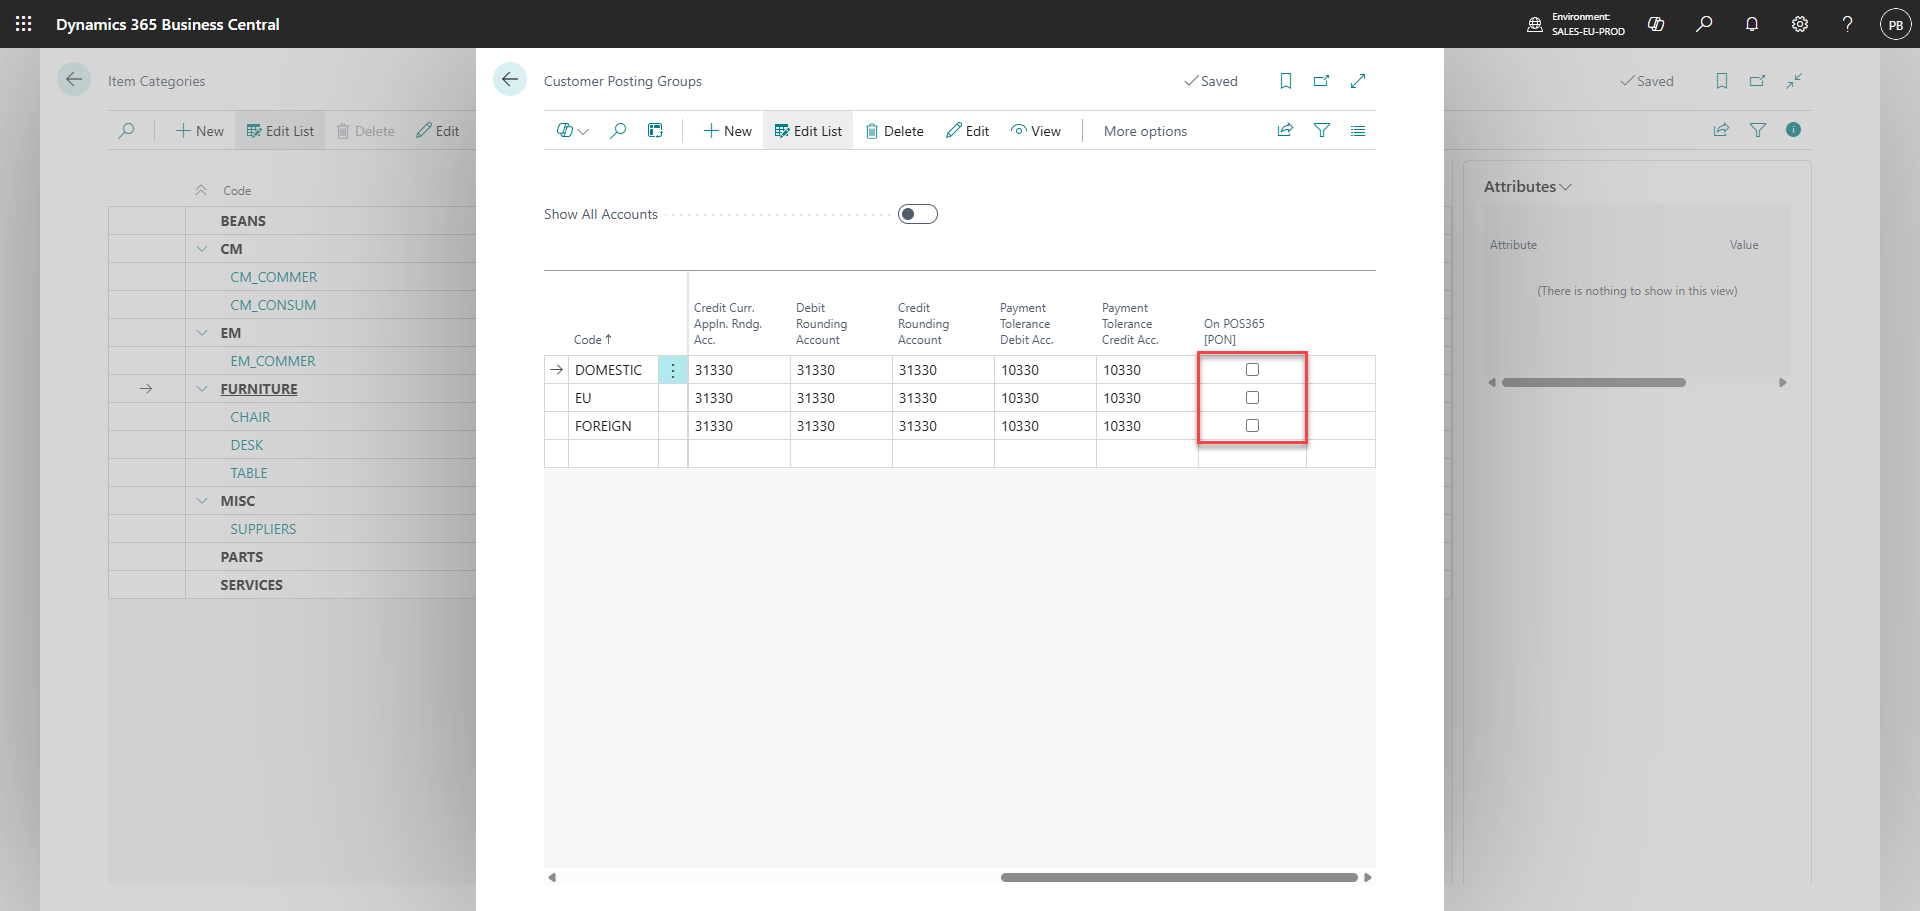Bookmark the Customer Posting Groups page

pyautogui.click(x=1286, y=81)
